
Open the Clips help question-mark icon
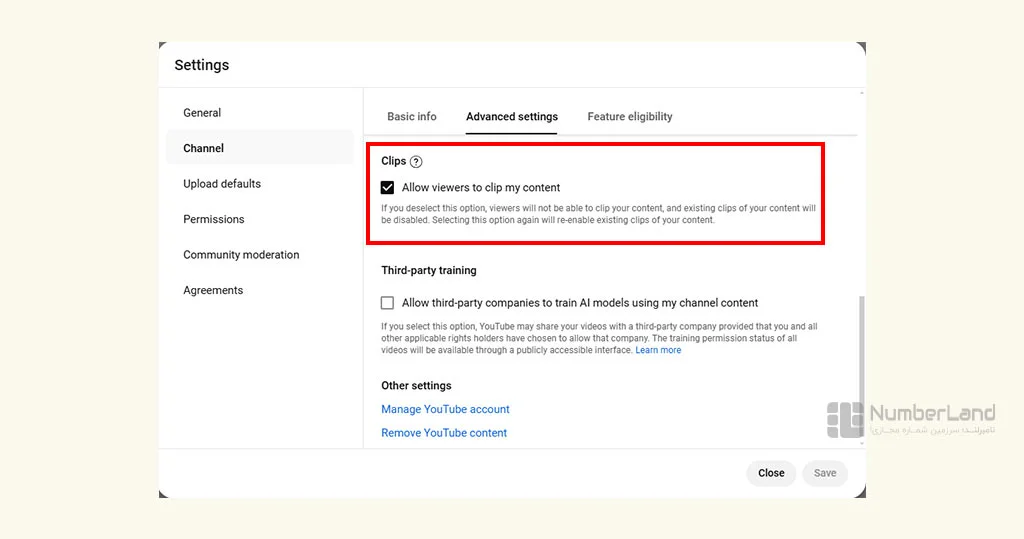[x=416, y=161]
